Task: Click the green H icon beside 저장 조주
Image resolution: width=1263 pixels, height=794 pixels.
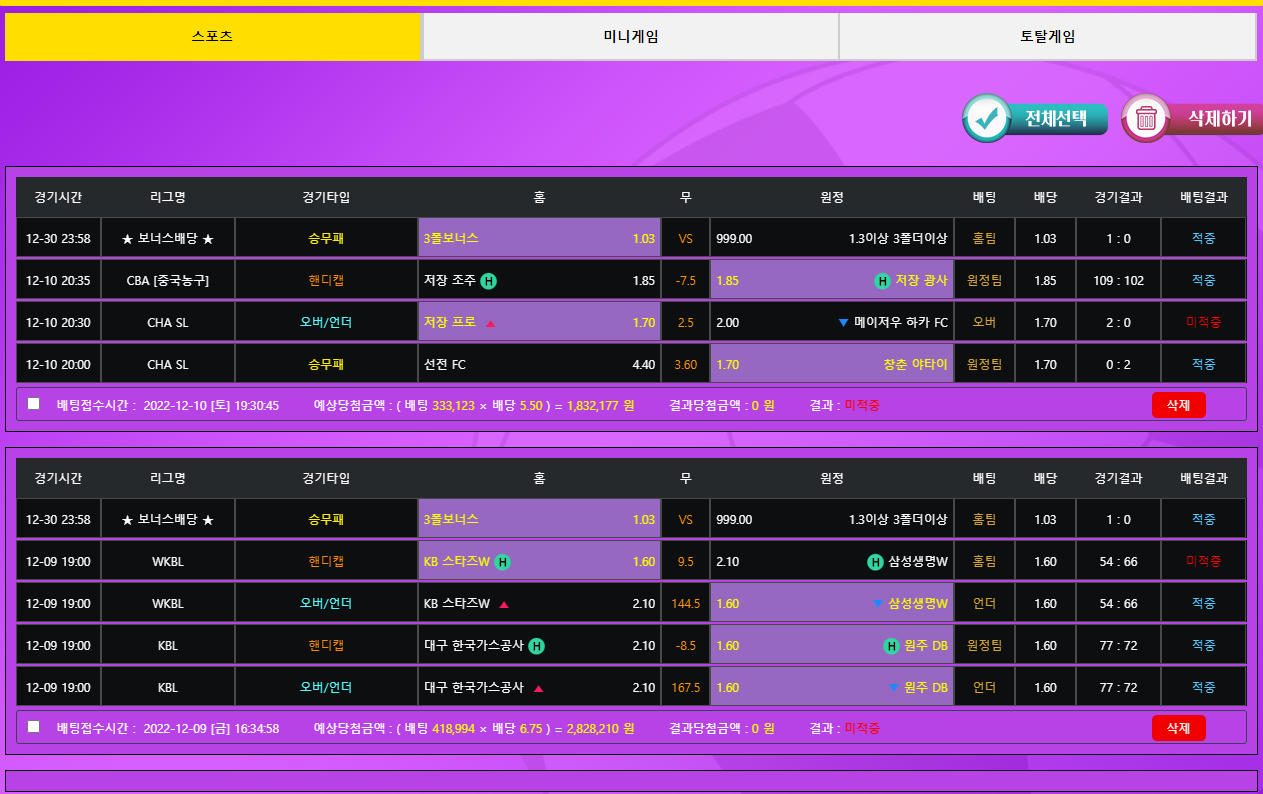Action: click(x=488, y=281)
